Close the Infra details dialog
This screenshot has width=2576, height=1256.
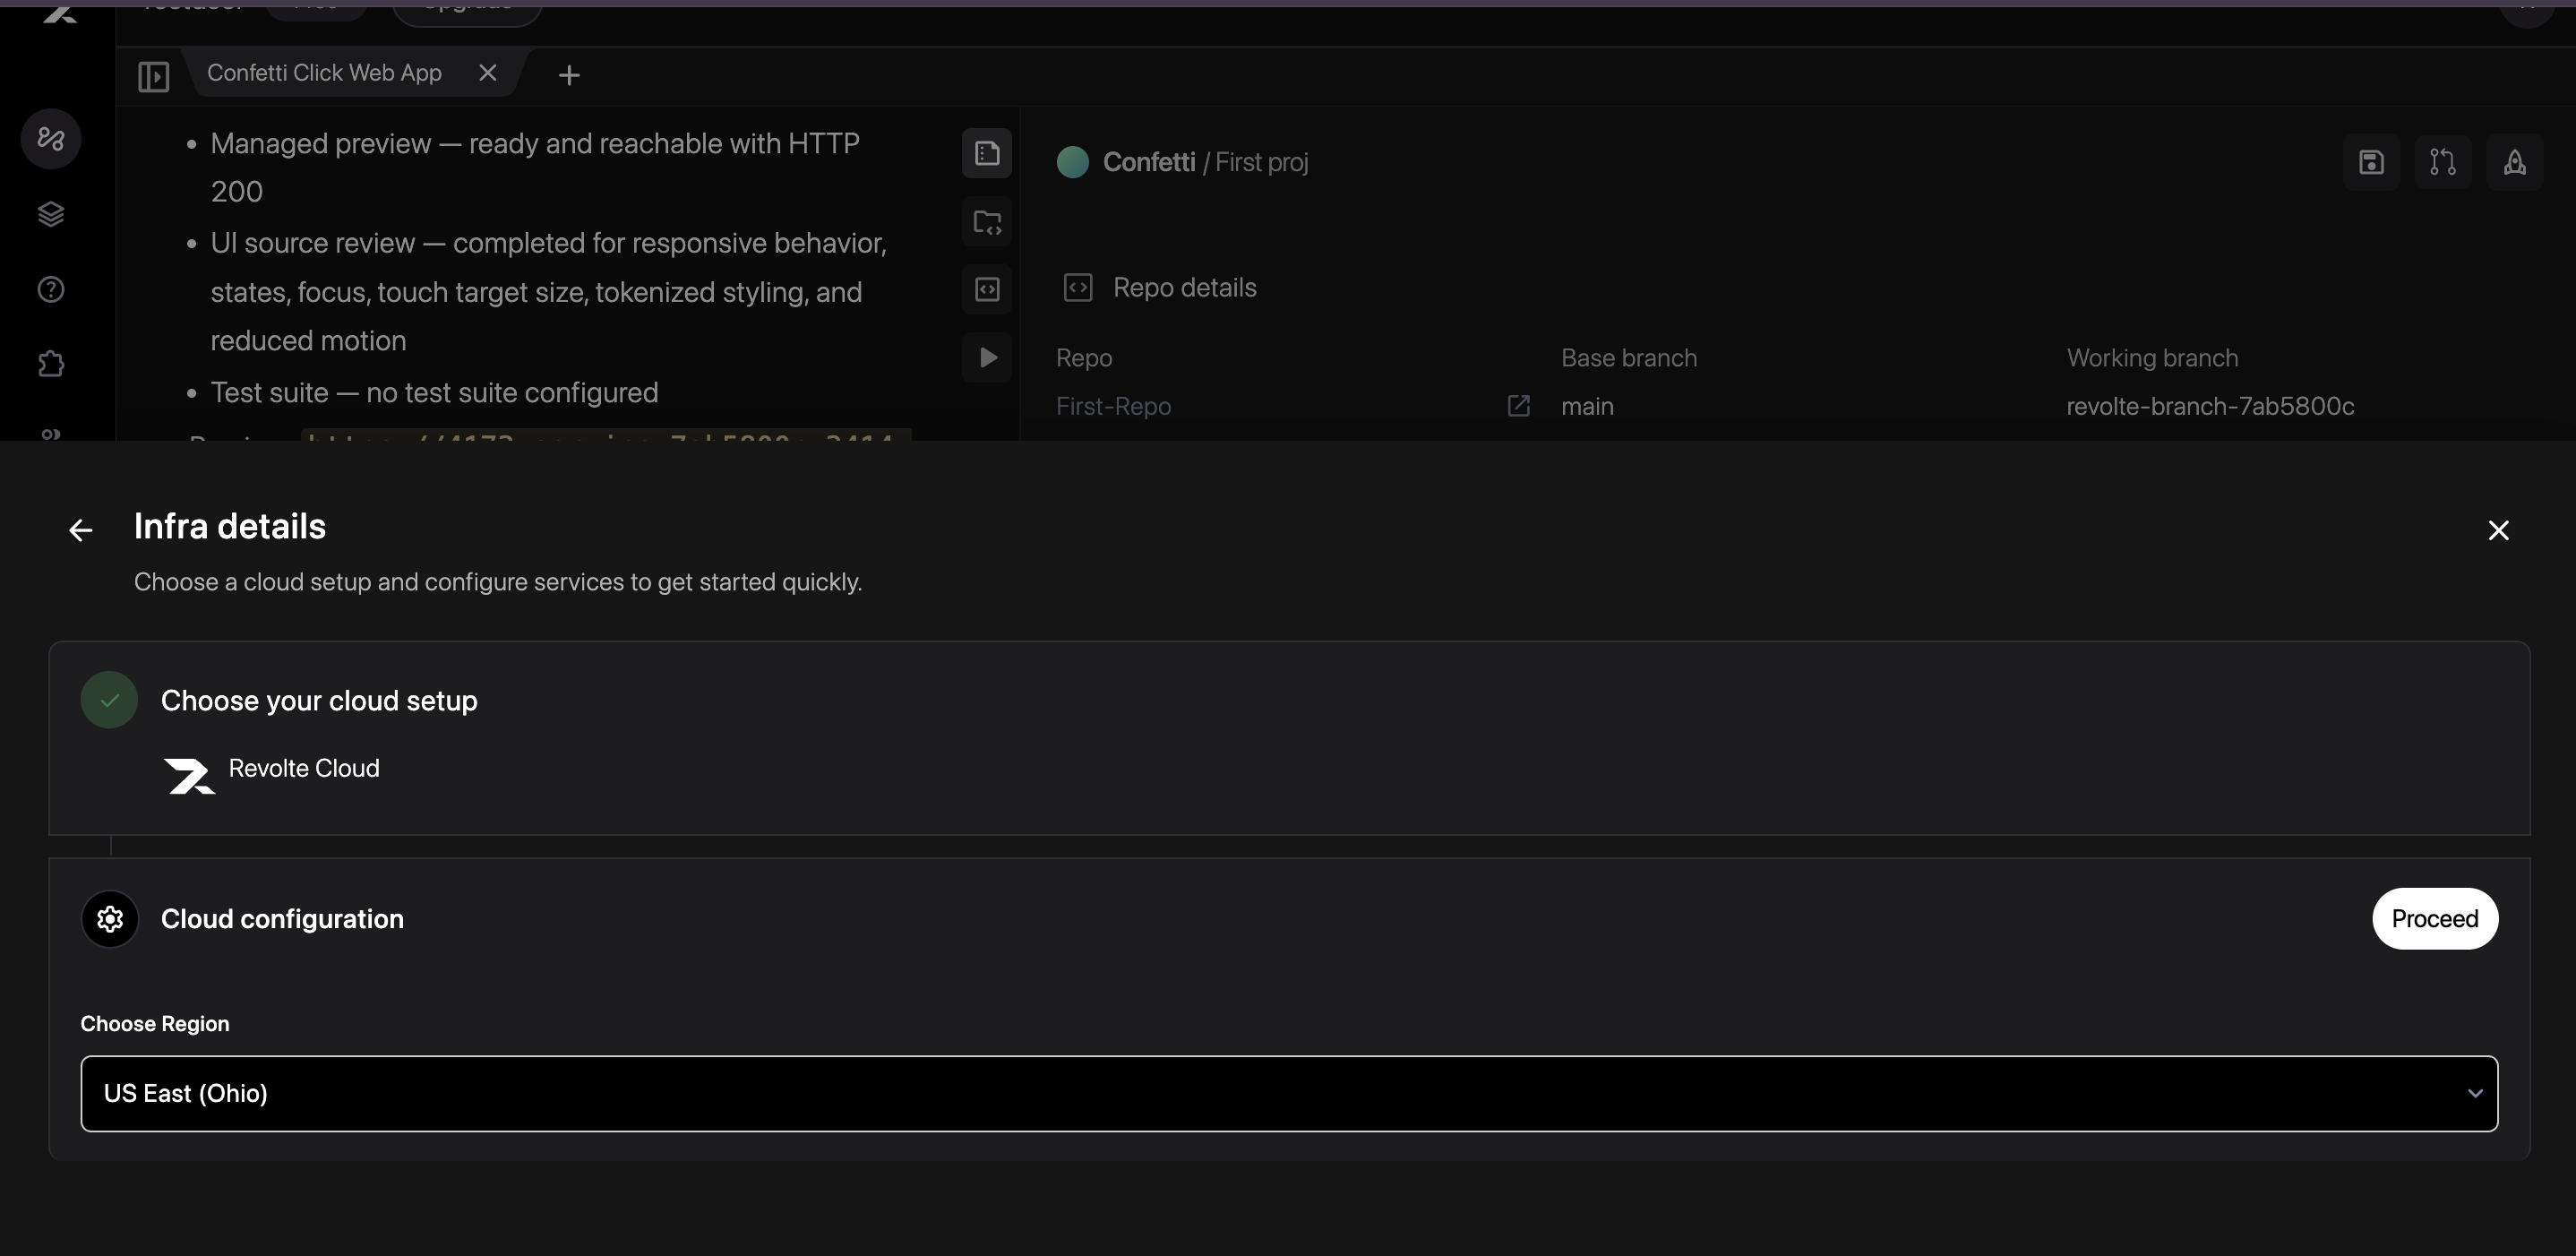tap(2498, 530)
